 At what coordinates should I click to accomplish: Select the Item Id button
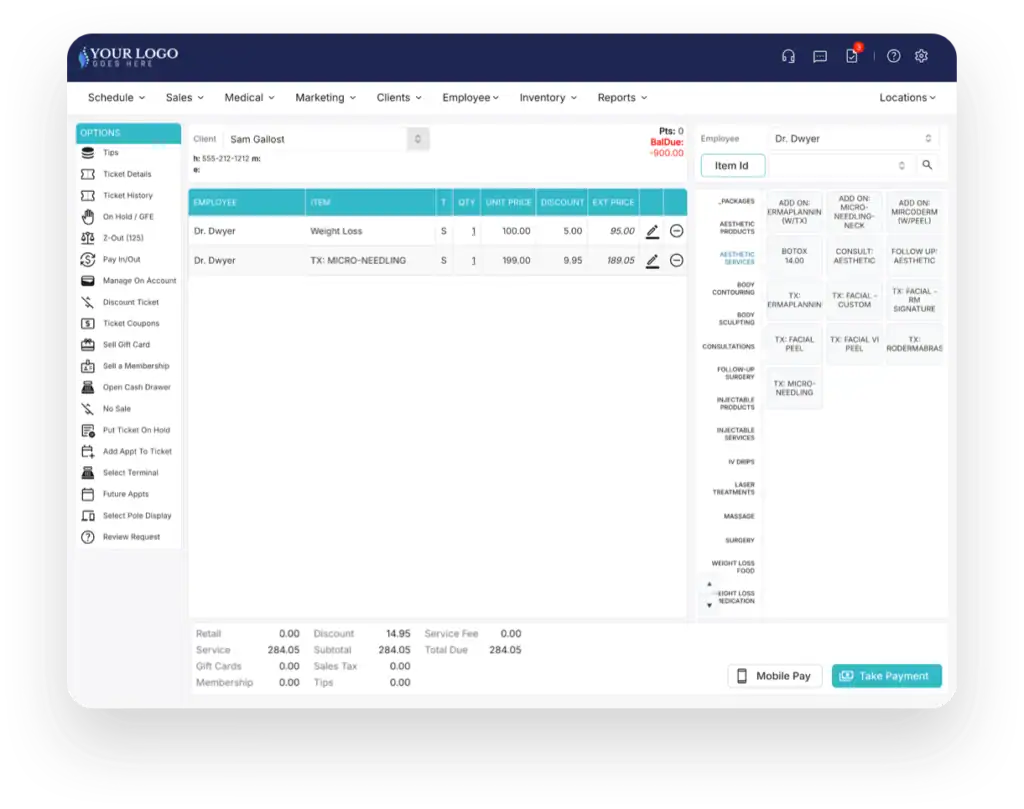coord(732,166)
